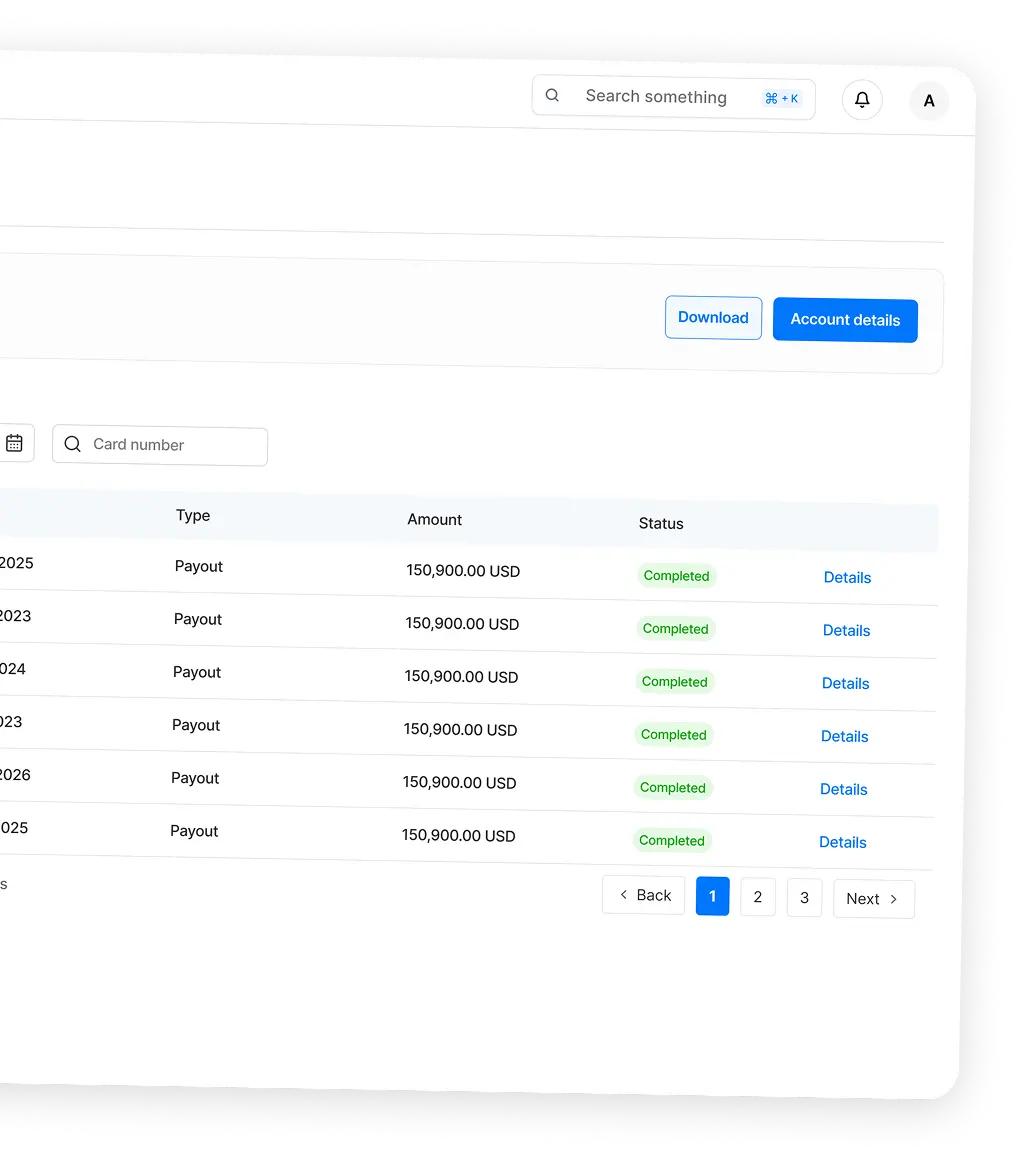The width and height of the screenshot is (1024, 1156).
Task: Click the Card number search magnifier icon
Action: pos(72,444)
